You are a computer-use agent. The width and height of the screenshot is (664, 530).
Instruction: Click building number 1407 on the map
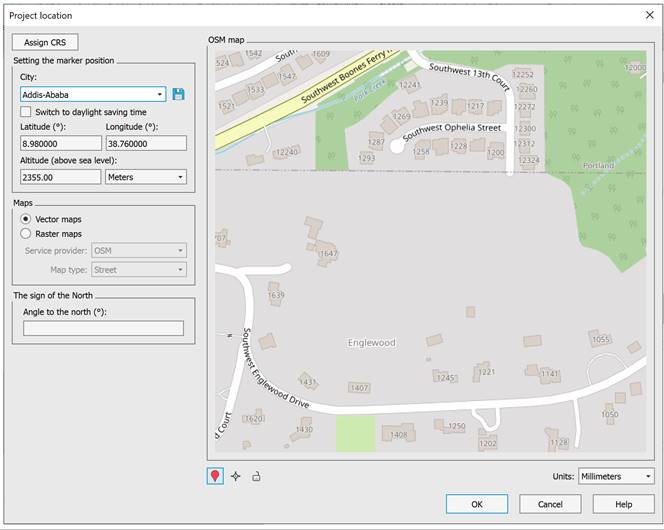[359, 387]
